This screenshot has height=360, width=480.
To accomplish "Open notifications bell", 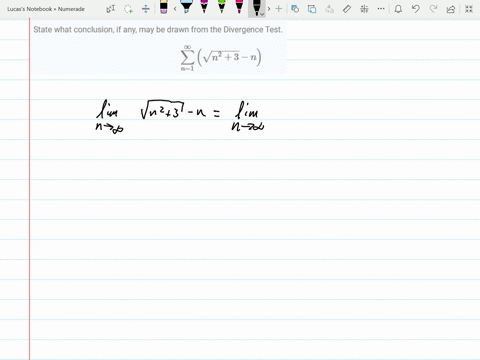I will tap(398, 9).
